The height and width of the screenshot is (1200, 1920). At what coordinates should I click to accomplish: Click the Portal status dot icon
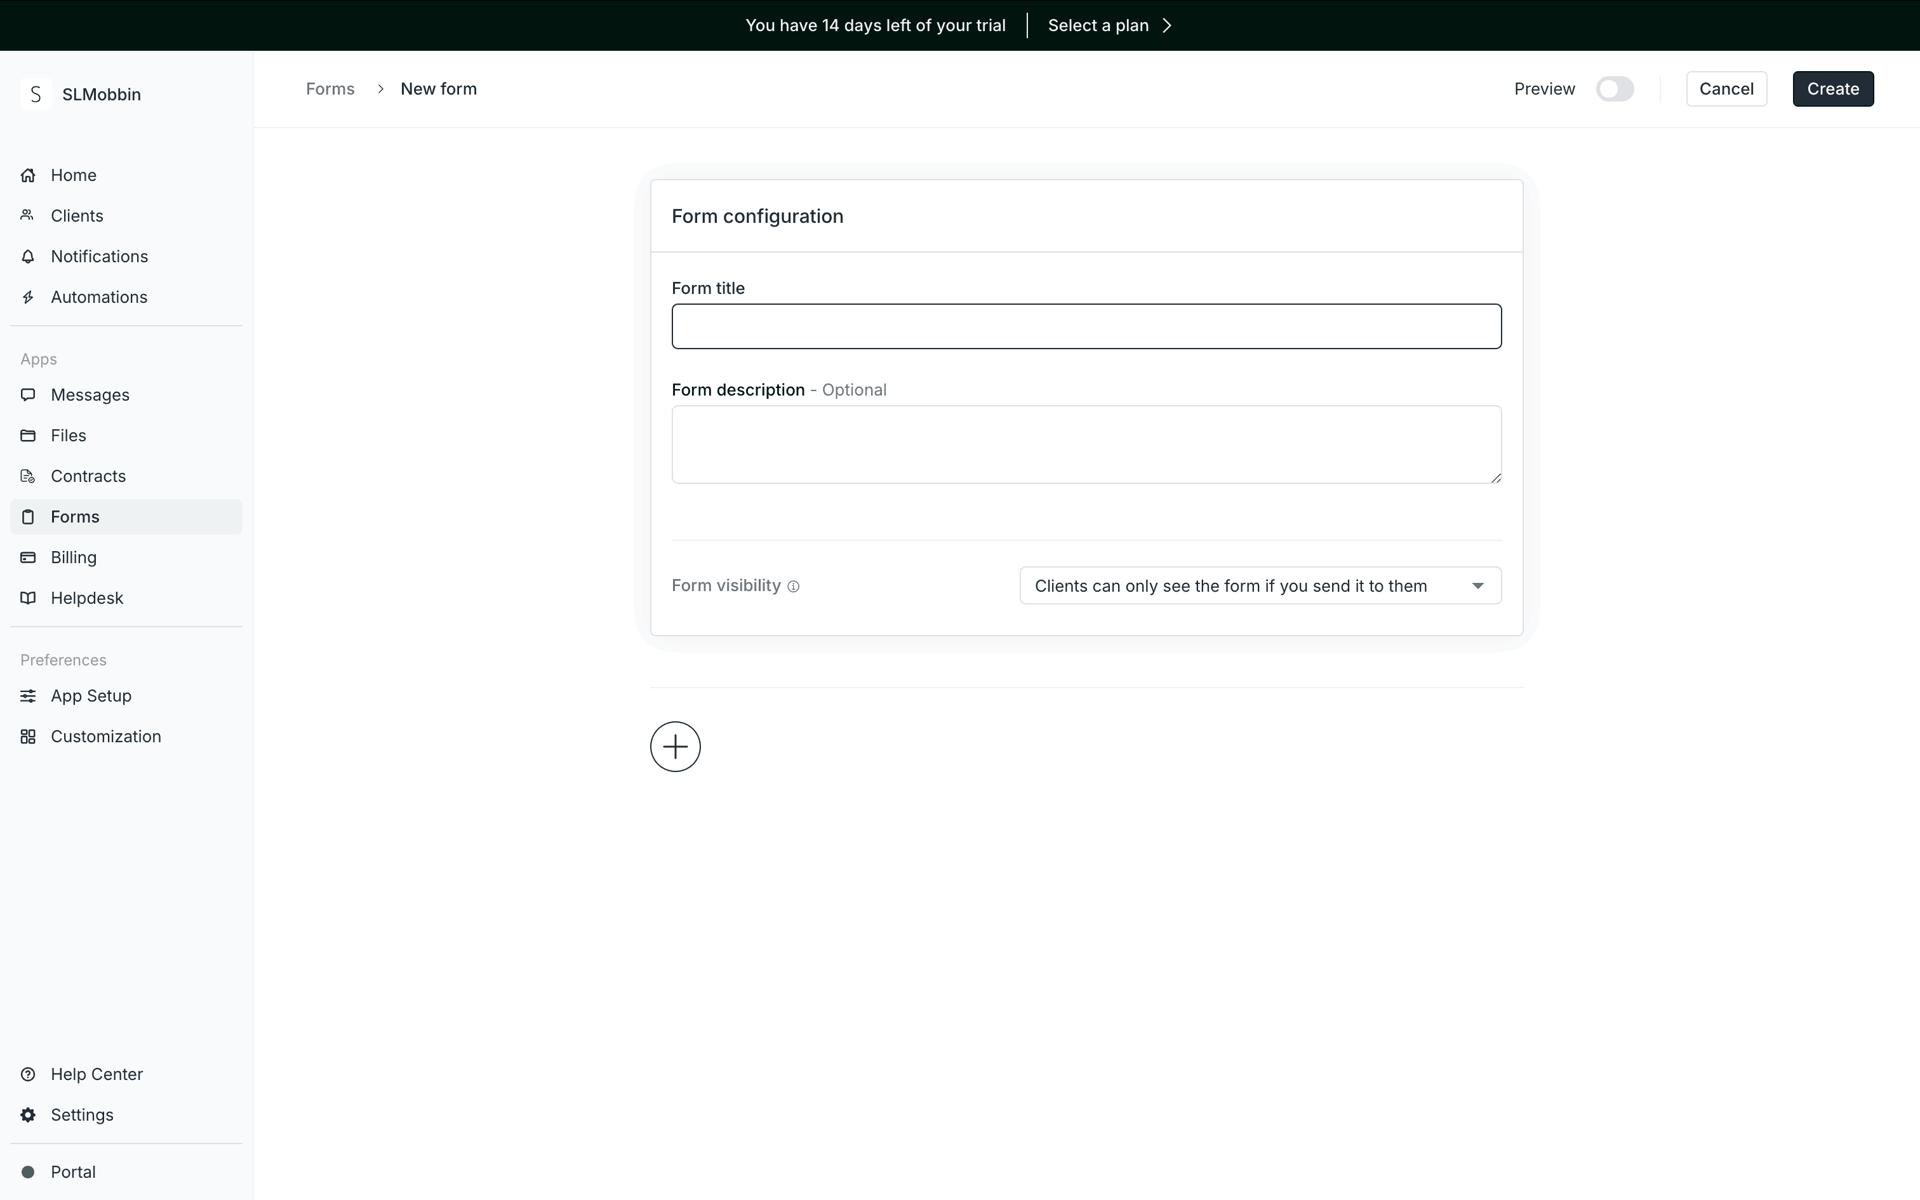click(28, 1172)
